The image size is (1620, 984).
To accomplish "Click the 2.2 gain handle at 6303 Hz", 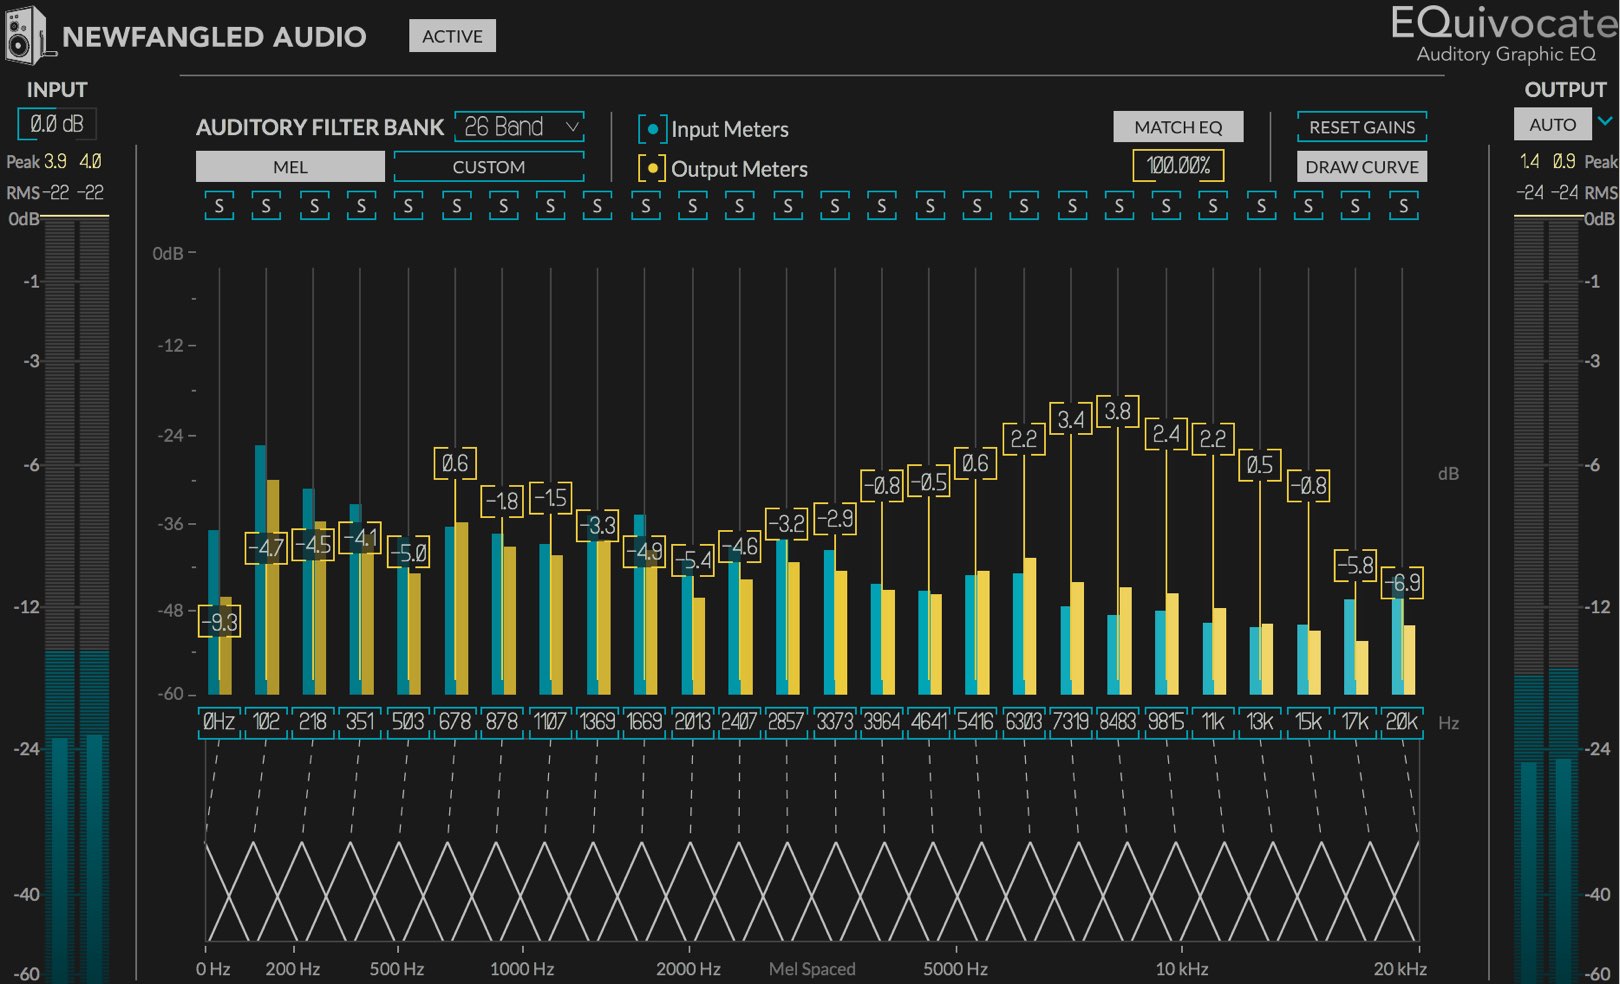I will point(1024,439).
